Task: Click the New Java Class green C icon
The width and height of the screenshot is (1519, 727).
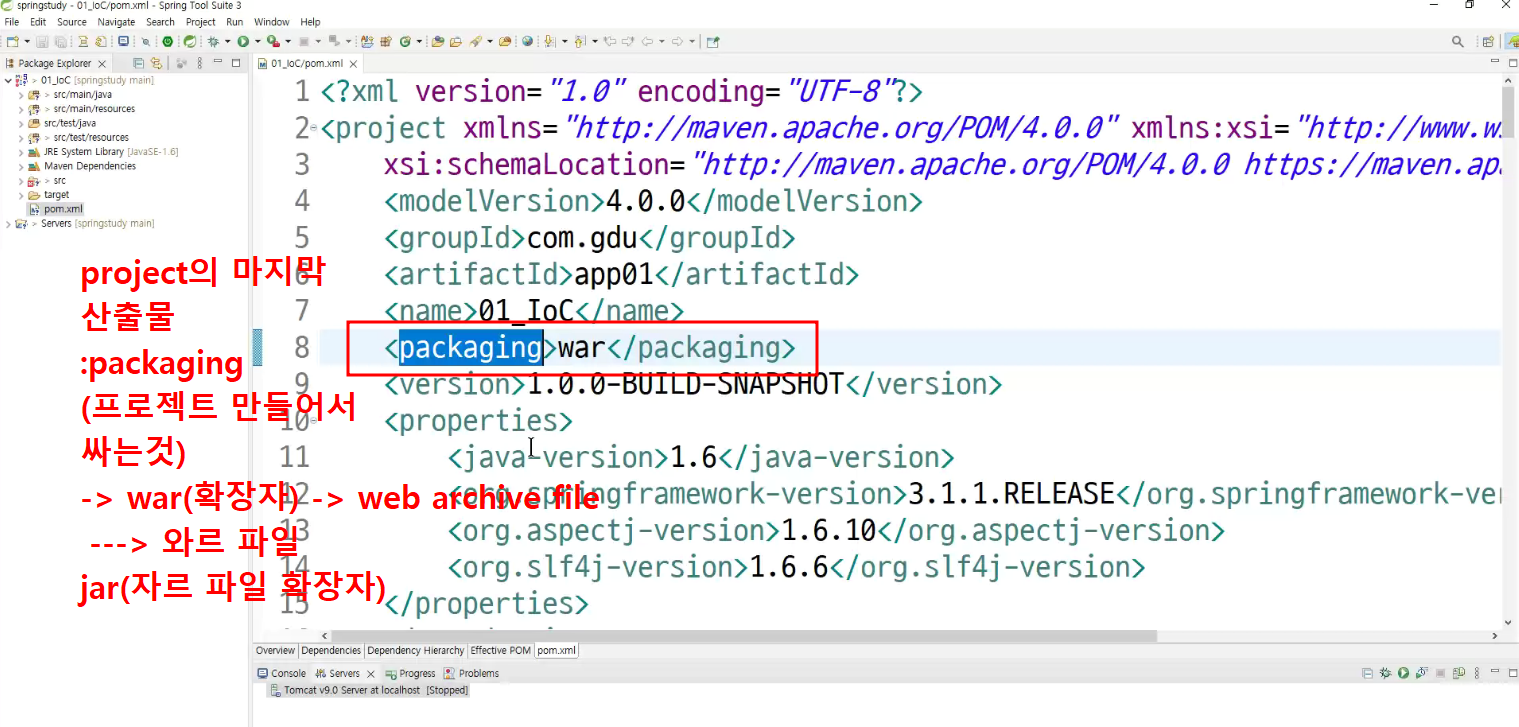Action: [x=405, y=42]
